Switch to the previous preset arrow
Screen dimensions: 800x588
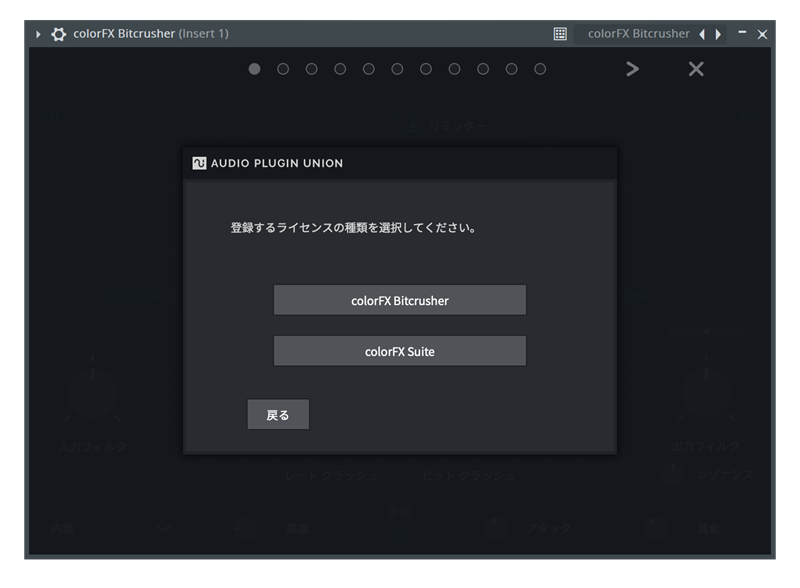coord(702,34)
